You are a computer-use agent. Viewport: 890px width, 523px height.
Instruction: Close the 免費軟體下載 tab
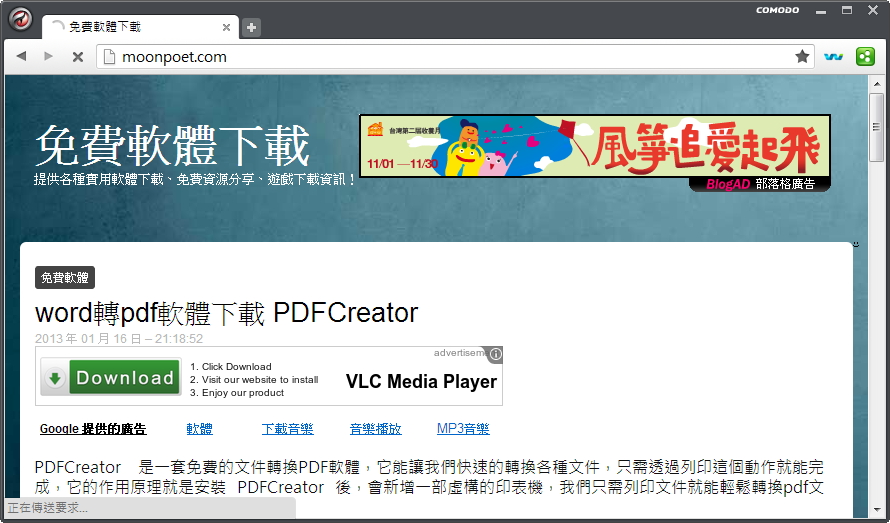[x=227, y=27]
